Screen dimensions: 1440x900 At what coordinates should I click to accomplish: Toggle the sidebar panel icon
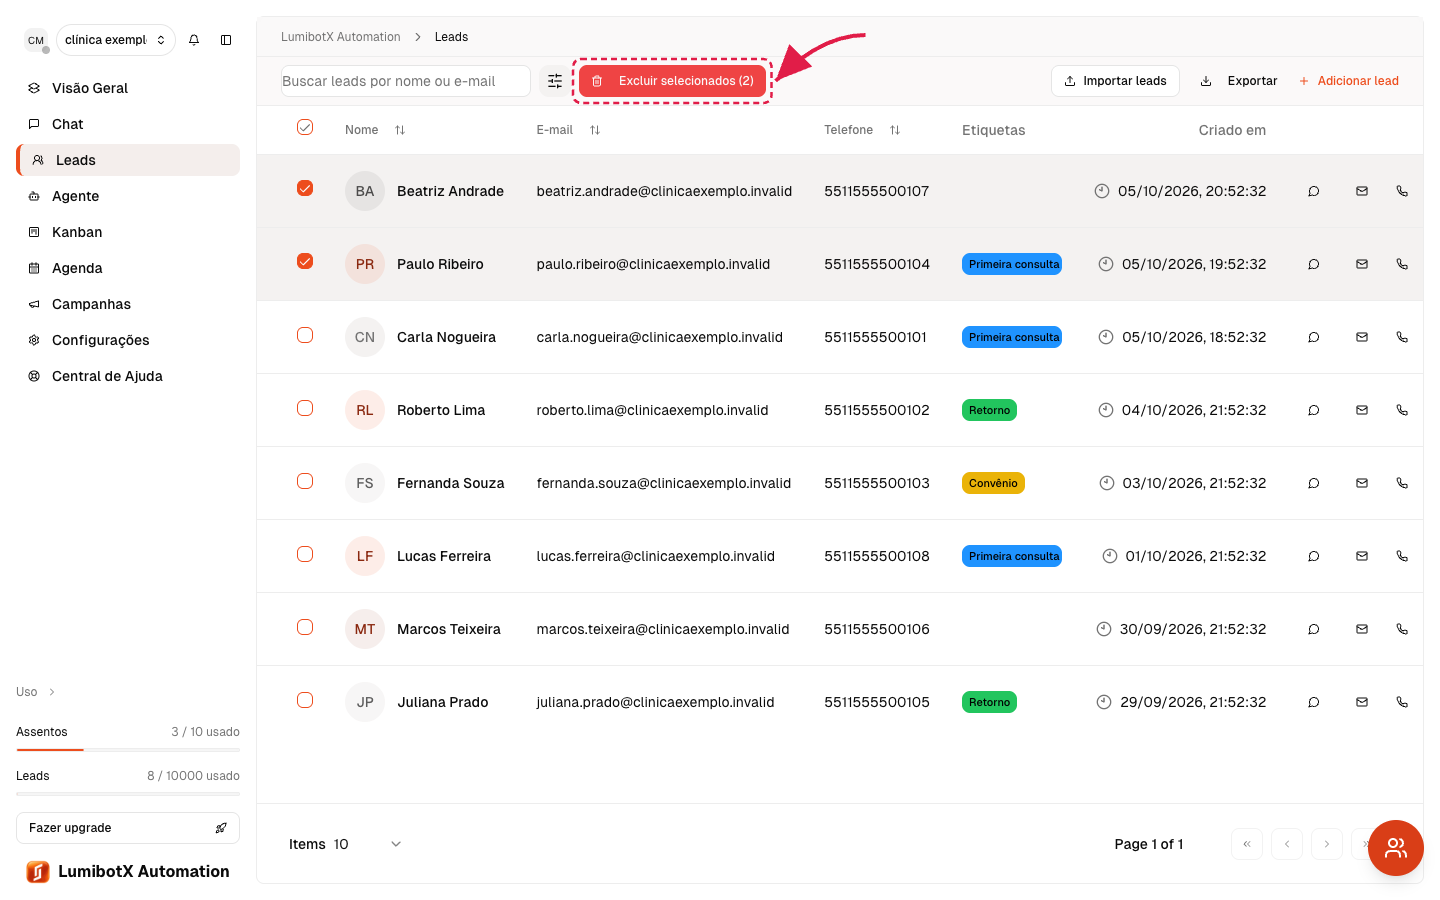[x=226, y=40]
